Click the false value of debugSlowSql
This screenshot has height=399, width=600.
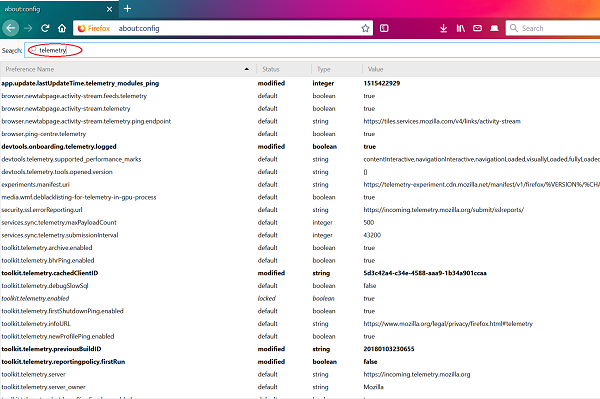point(370,285)
